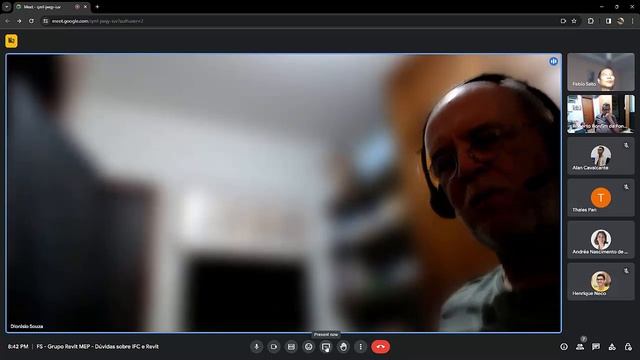Select Andréa Nascimento's tile
Screen dimensions: 640x360
[601, 240]
